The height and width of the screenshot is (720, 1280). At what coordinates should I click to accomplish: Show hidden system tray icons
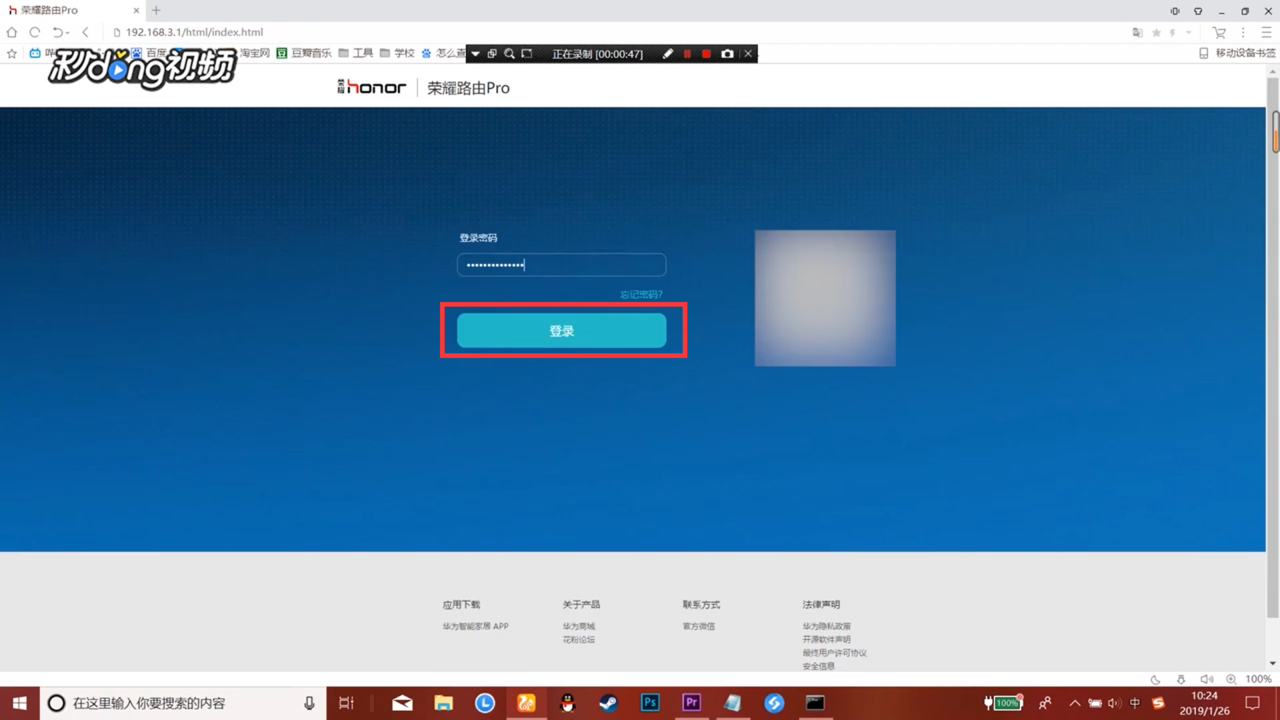click(1075, 703)
